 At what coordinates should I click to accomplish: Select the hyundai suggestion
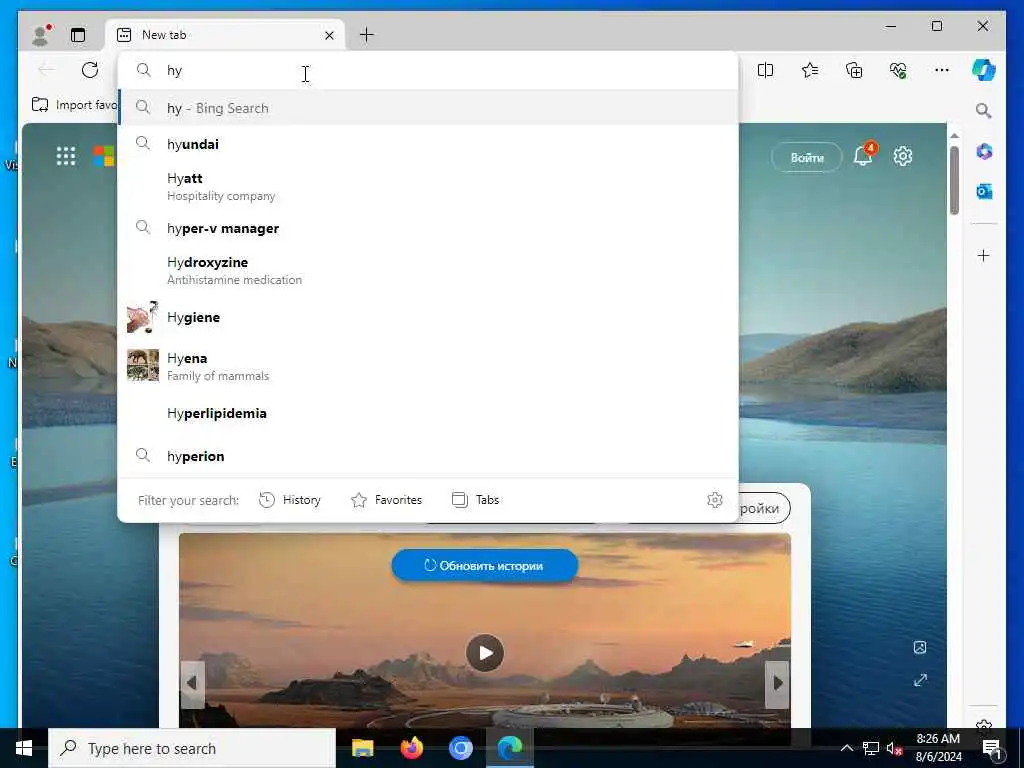point(428,144)
